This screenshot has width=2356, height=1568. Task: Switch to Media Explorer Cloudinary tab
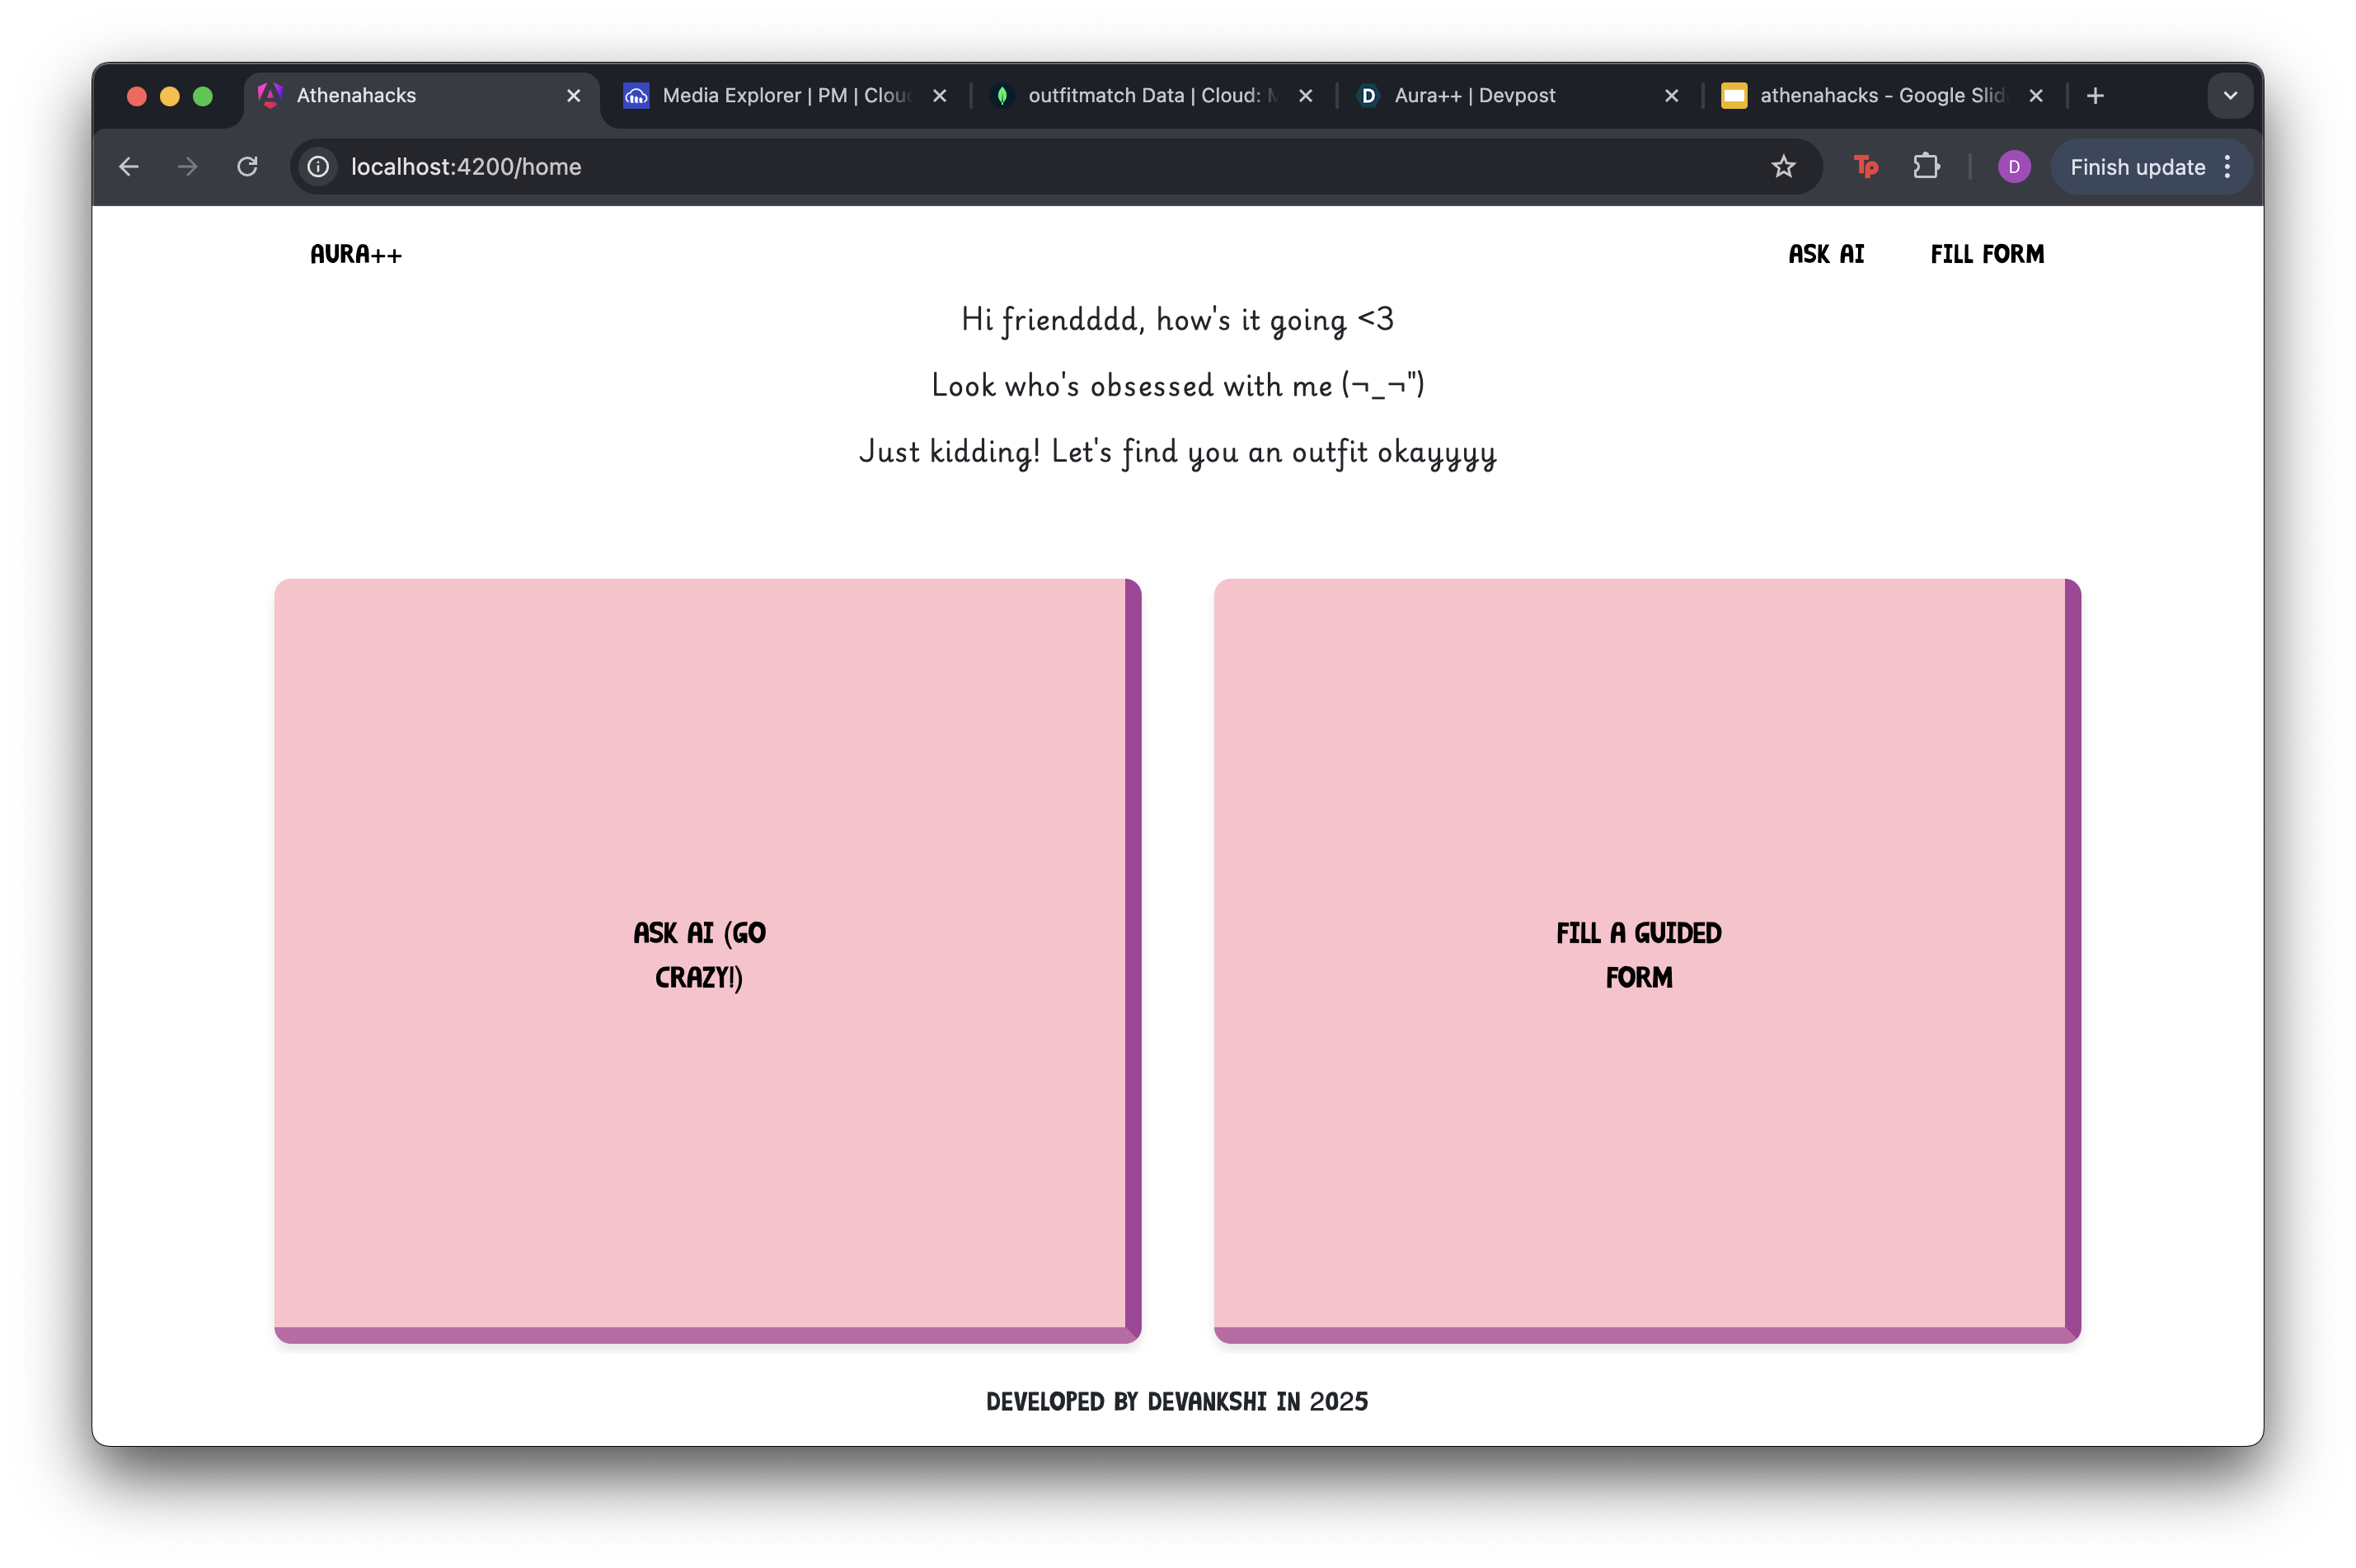click(785, 96)
